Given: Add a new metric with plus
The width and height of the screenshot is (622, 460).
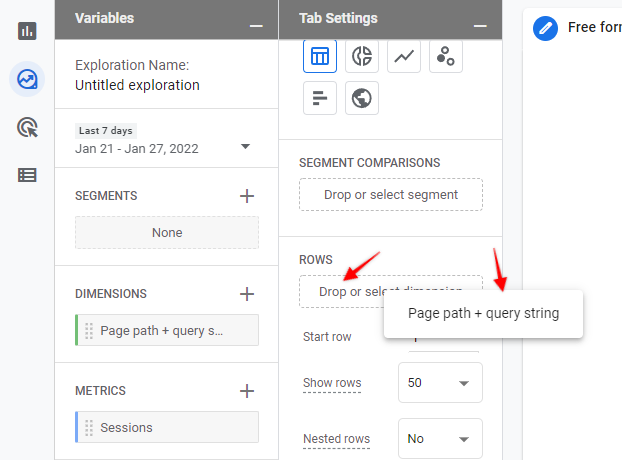Looking at the screenshot, I should tap(247, 391).
